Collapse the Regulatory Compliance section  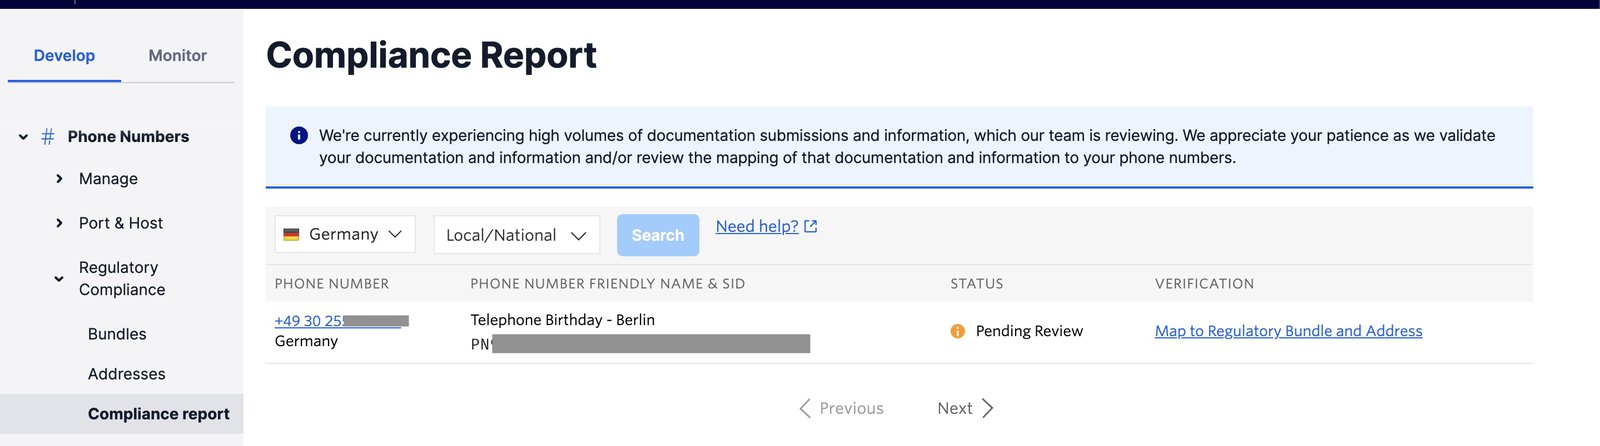pos(59,279)
